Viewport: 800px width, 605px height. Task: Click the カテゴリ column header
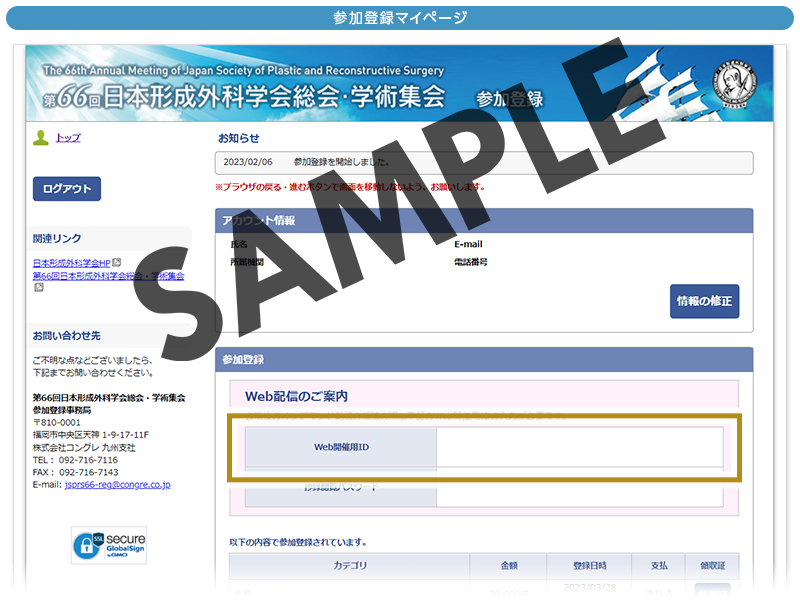click(x=349, y=565)
